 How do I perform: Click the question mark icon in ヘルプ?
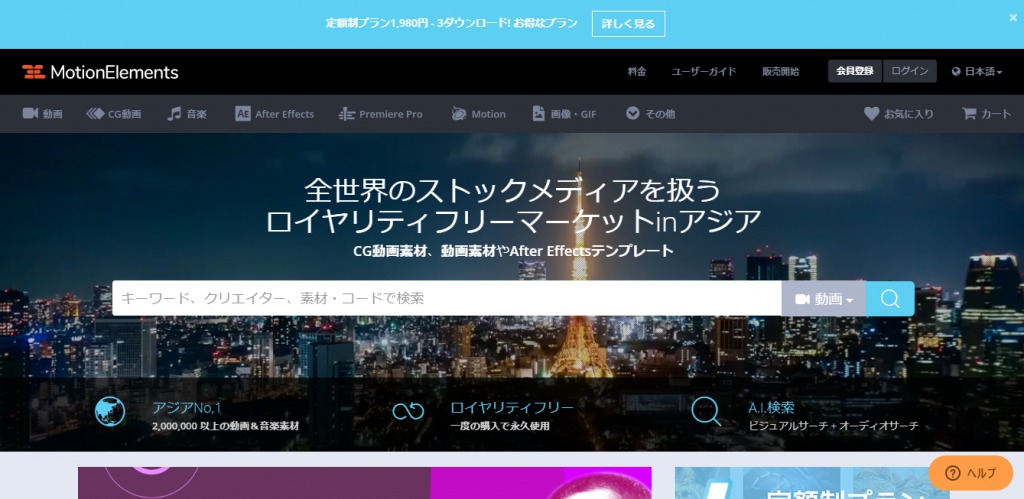coord(952,473)
